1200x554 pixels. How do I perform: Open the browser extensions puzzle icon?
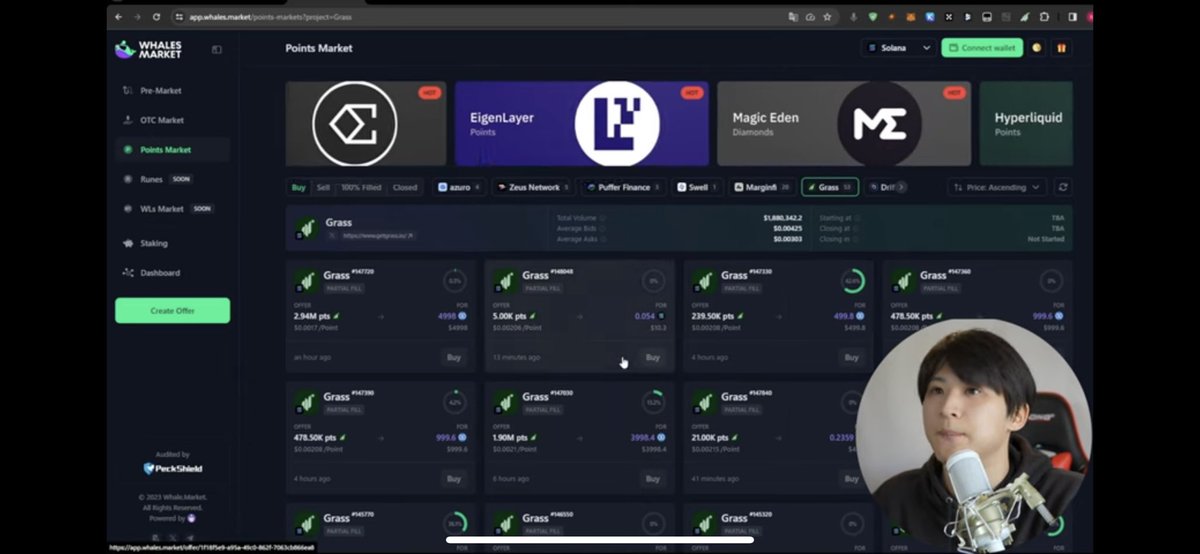(1044, 17)
